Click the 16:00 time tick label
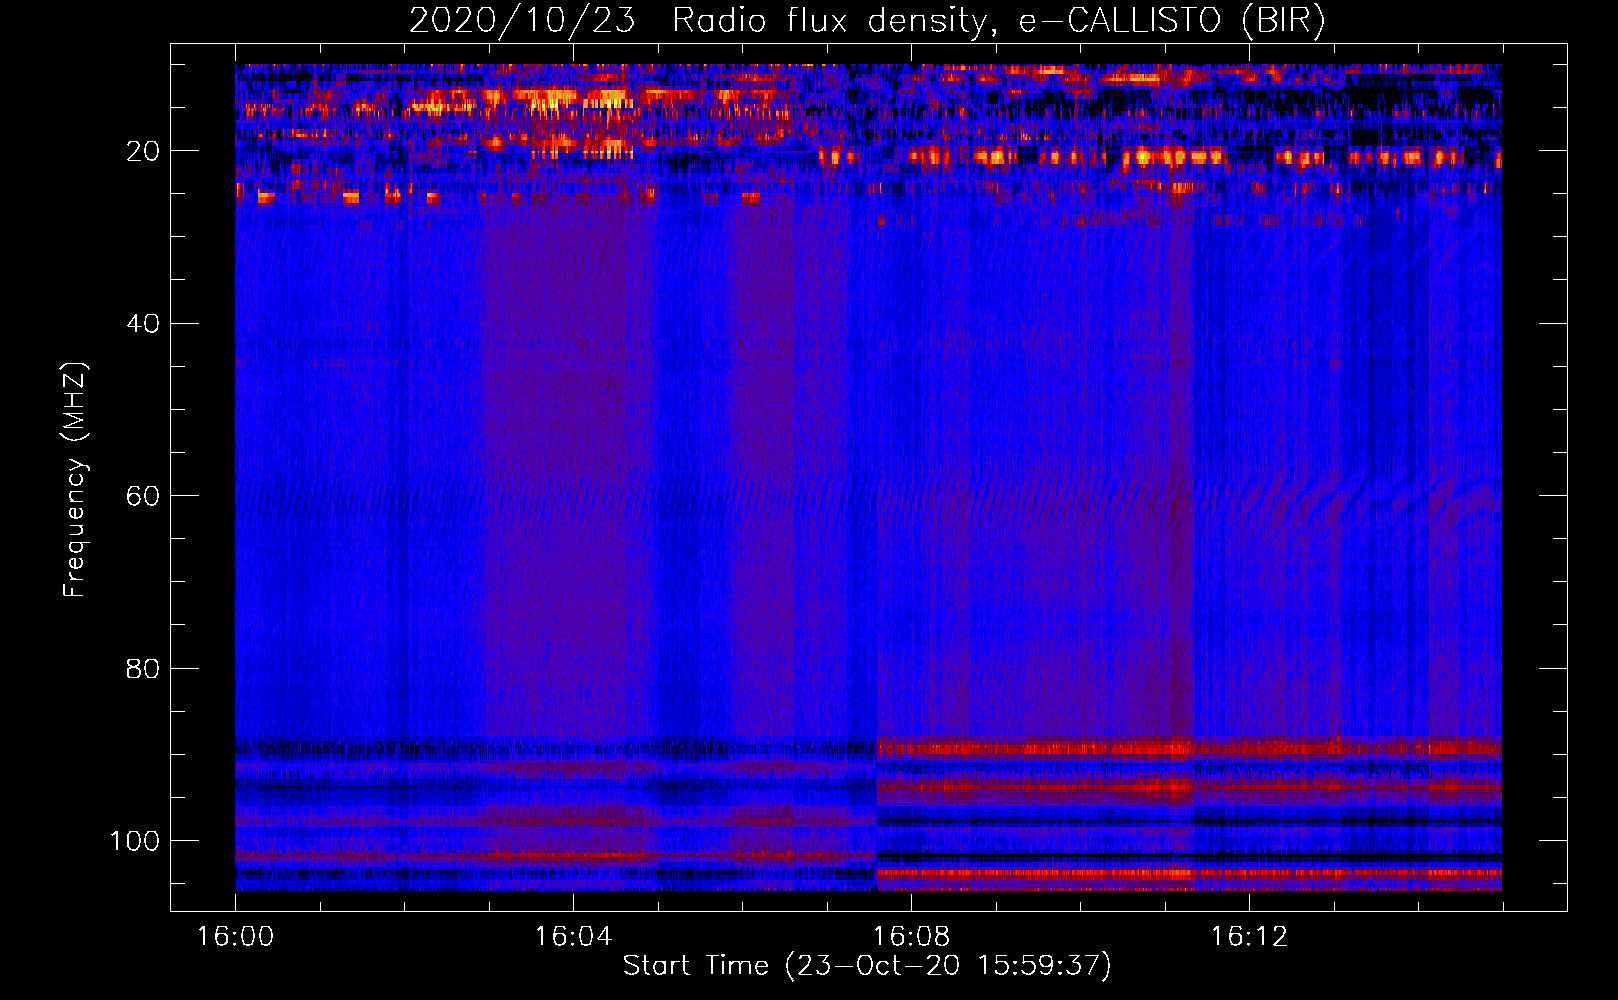 click(x=235, y=937)
